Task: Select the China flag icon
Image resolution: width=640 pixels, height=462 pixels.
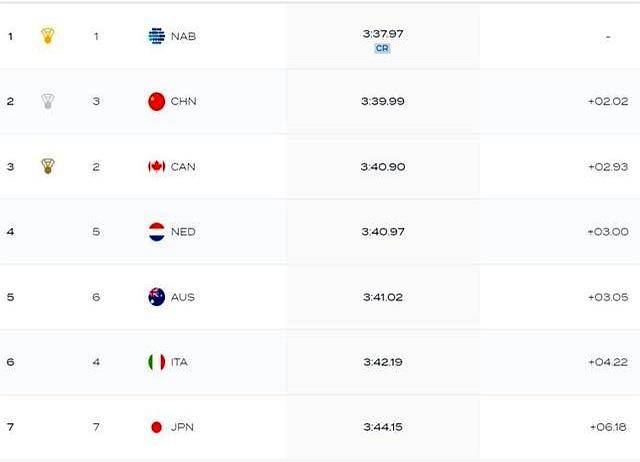Action: click(156, 101)
